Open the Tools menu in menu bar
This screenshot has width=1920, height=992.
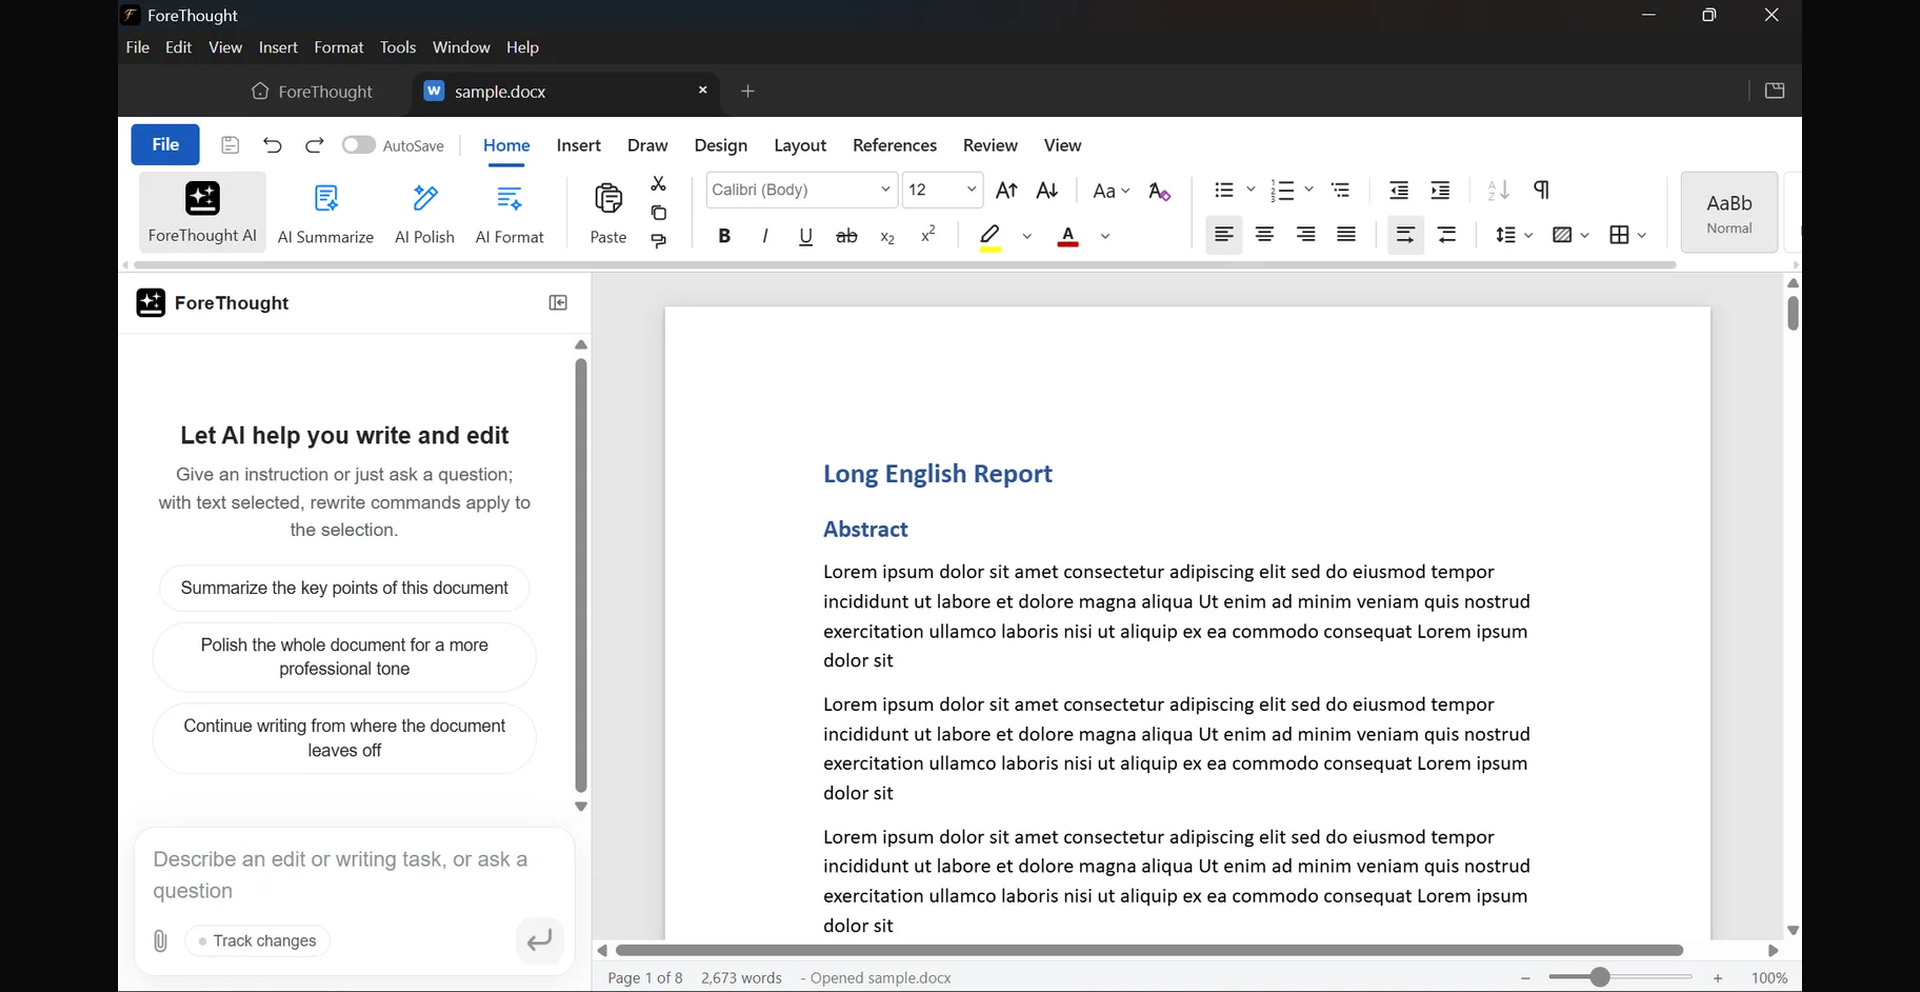397,47
